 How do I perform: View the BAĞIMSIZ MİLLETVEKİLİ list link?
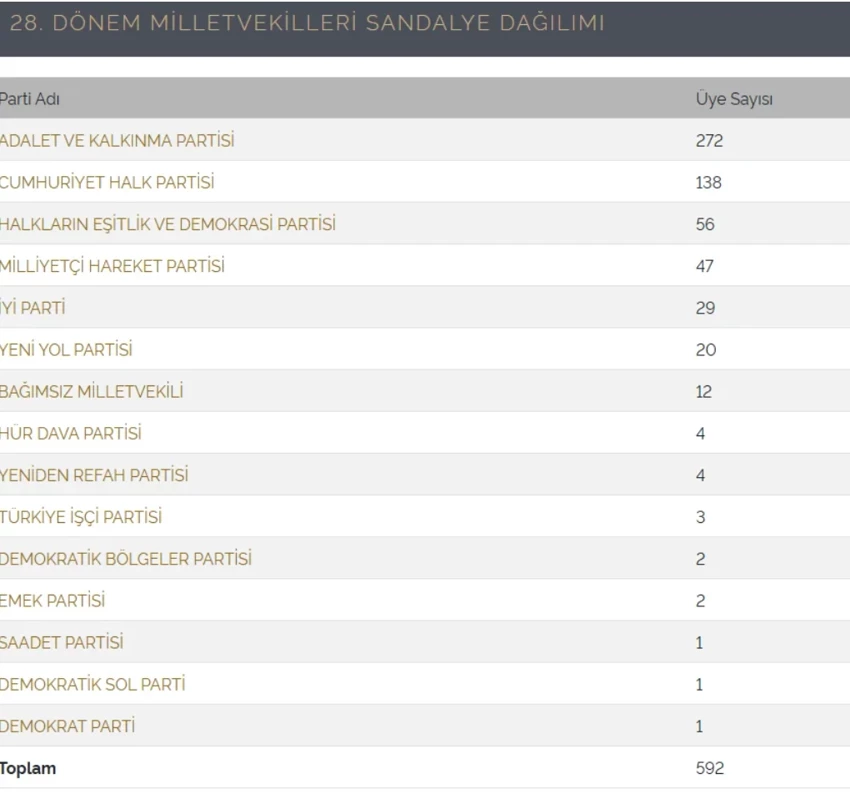pyautogui.click(x=92, y=392)
